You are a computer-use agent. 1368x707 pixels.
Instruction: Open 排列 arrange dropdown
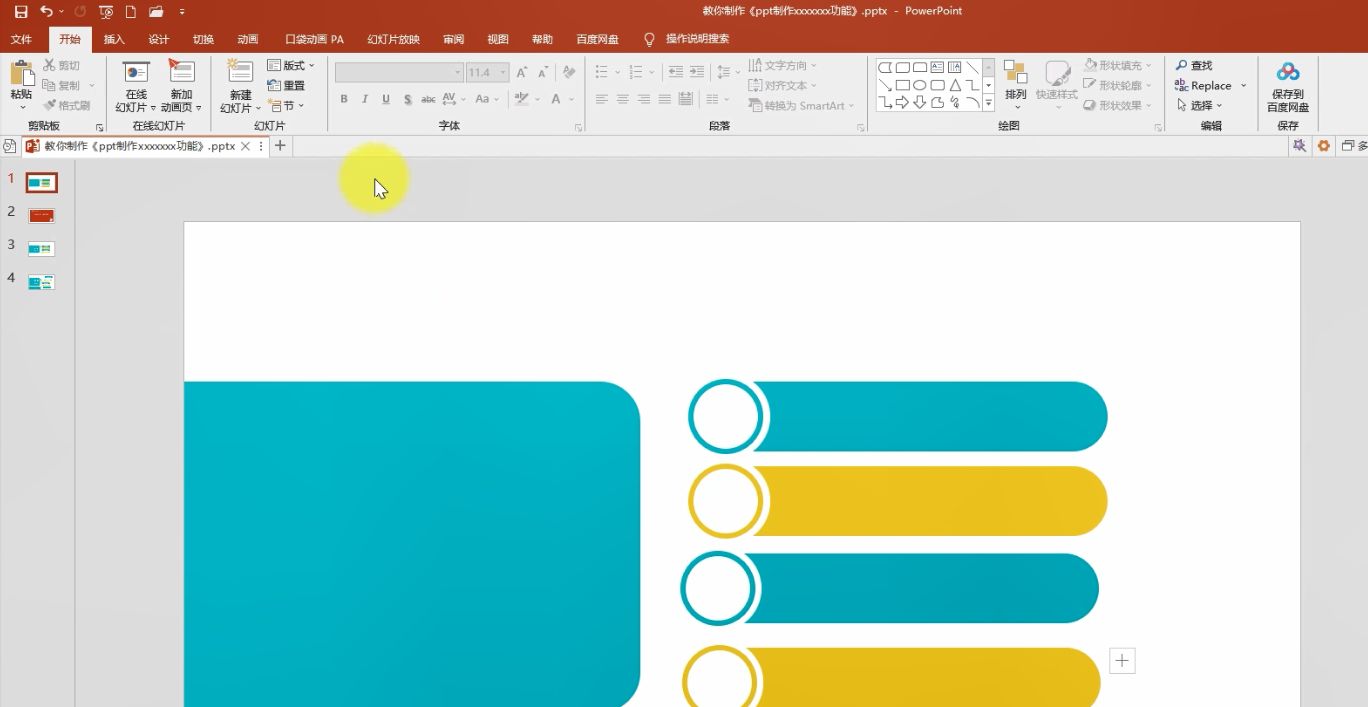click(x=1016, y=86)
